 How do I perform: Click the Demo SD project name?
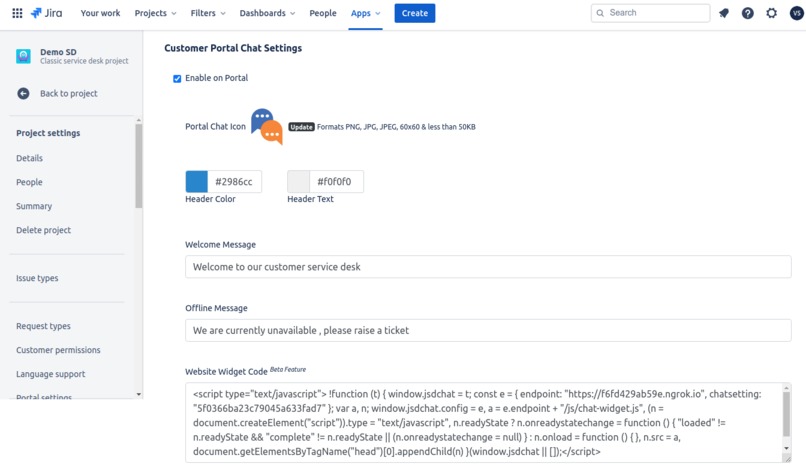(x=58, y=52)
